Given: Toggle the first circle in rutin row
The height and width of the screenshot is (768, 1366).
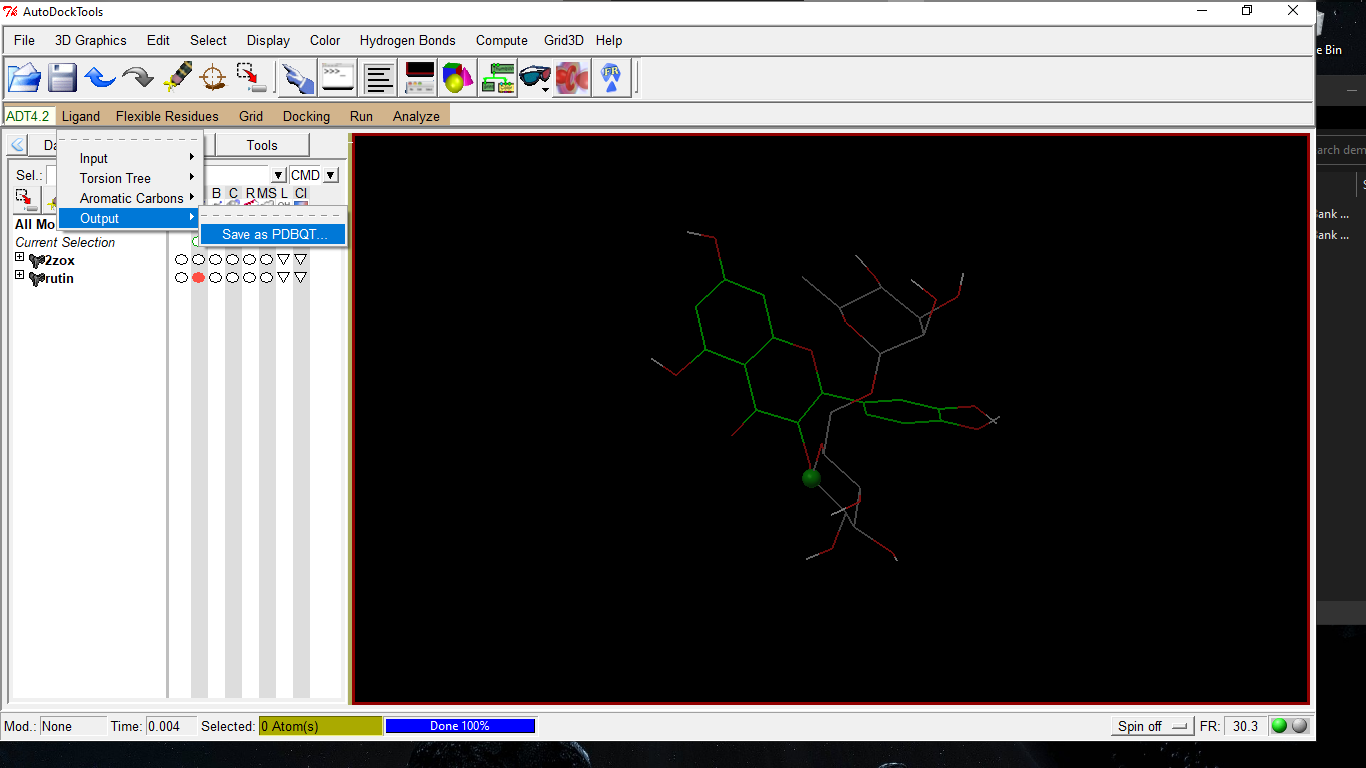Looking at the screenshot, I should [181, 278].
